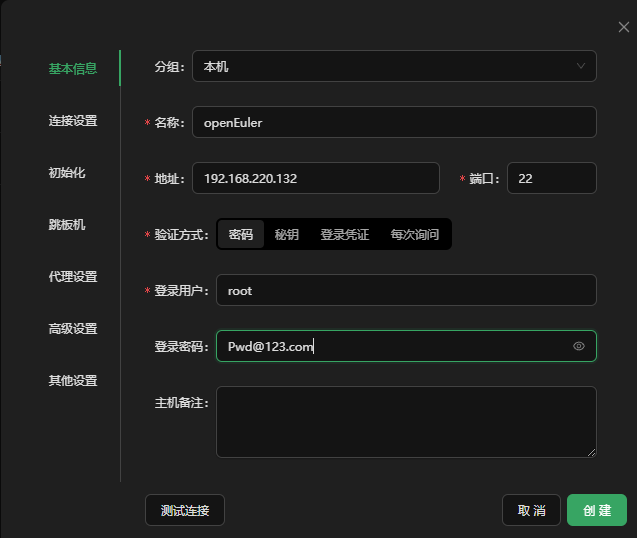Close the dialog with the X icon

[624, 27]
